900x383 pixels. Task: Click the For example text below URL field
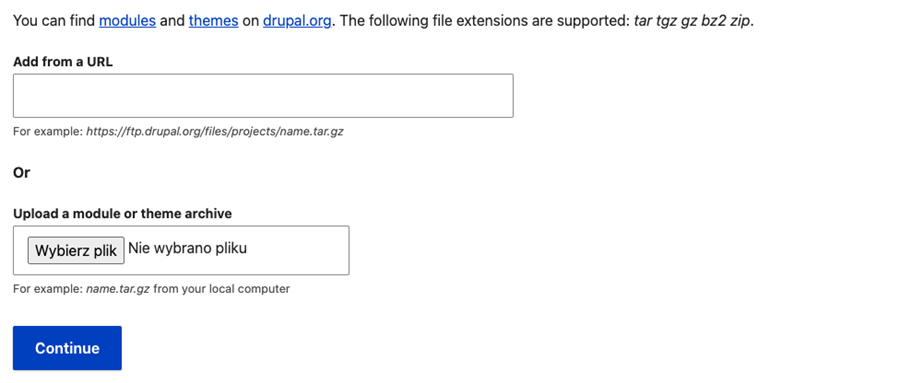click(x=48, y=131)
